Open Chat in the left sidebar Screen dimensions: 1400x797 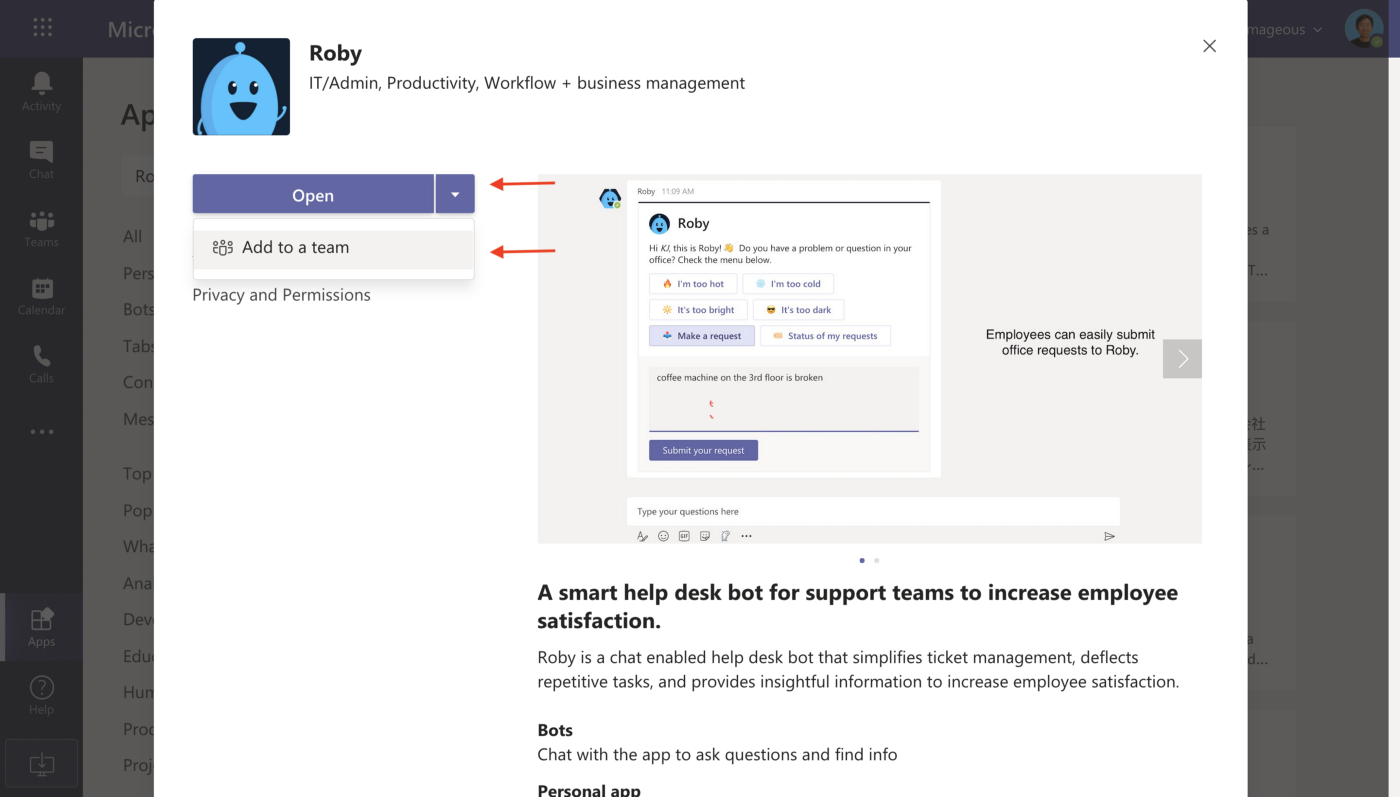pyautogui.click(x=41, y=160)
